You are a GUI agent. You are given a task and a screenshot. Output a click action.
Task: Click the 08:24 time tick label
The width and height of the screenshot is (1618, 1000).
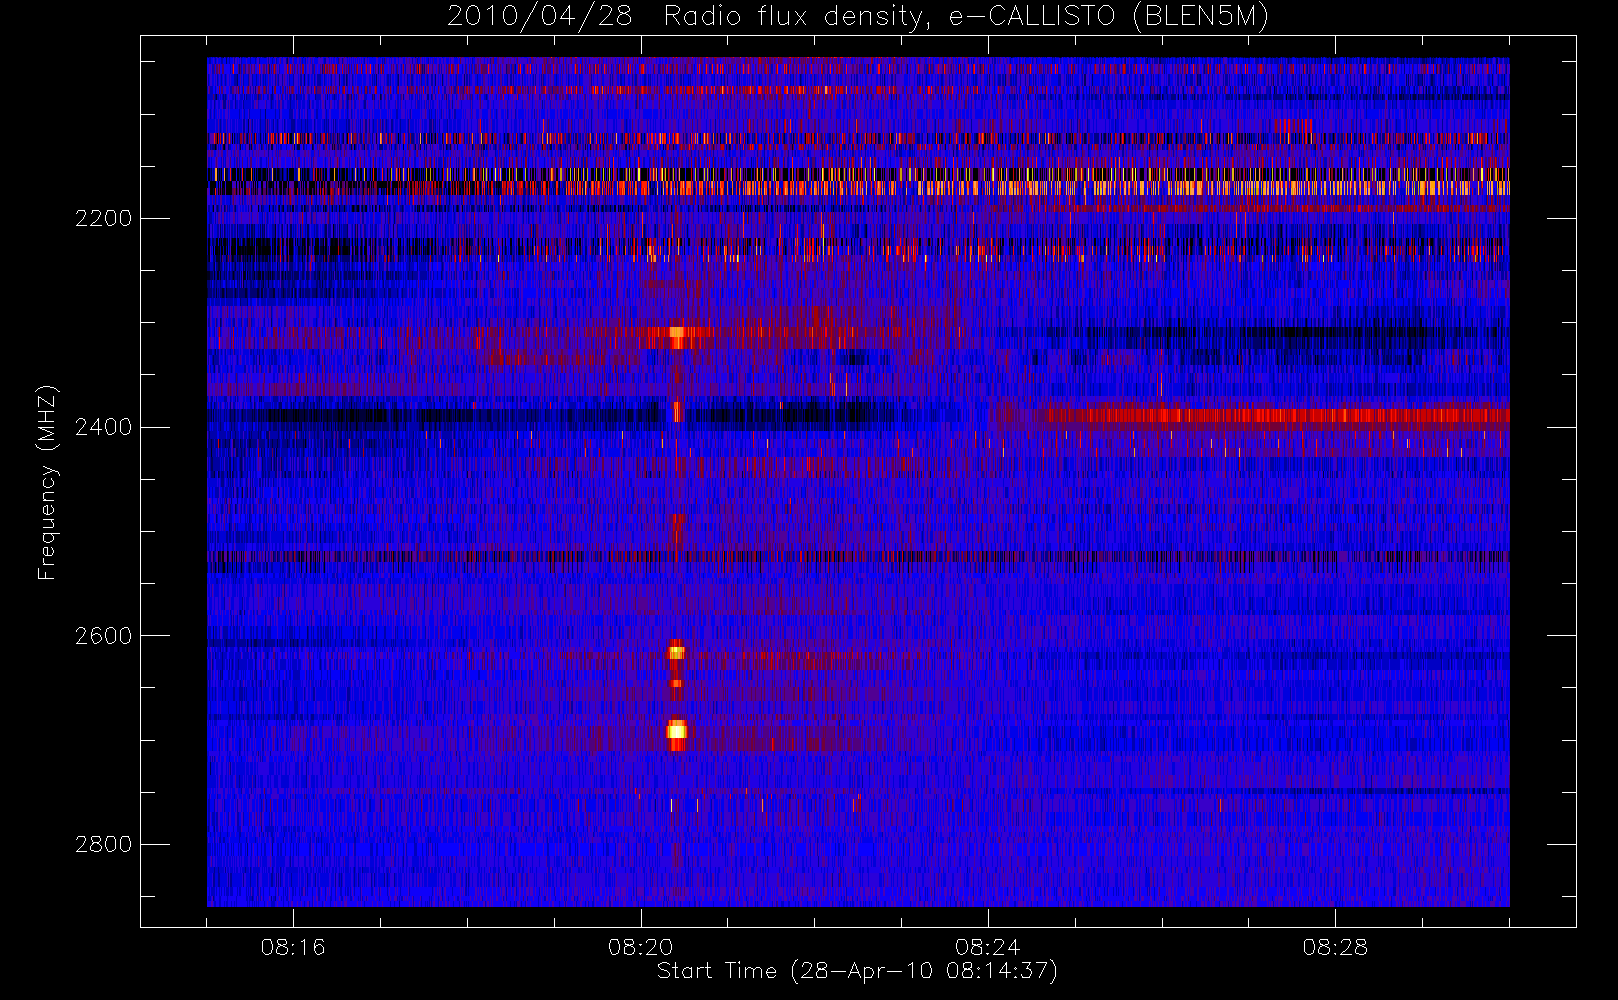point(987,946)
